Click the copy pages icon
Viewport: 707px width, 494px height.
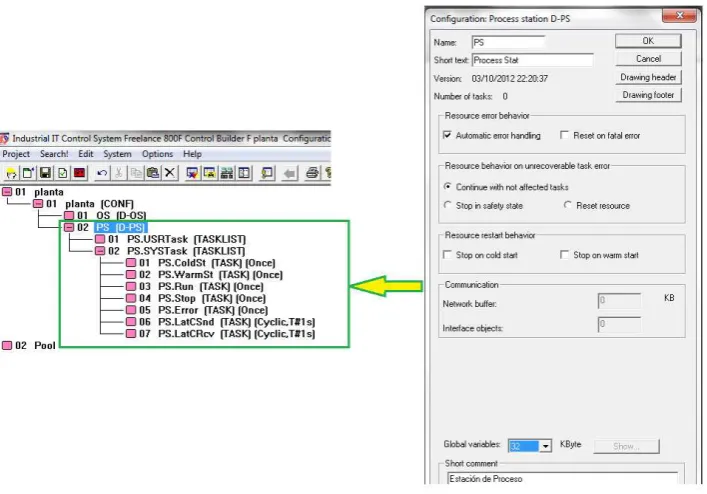136,173
